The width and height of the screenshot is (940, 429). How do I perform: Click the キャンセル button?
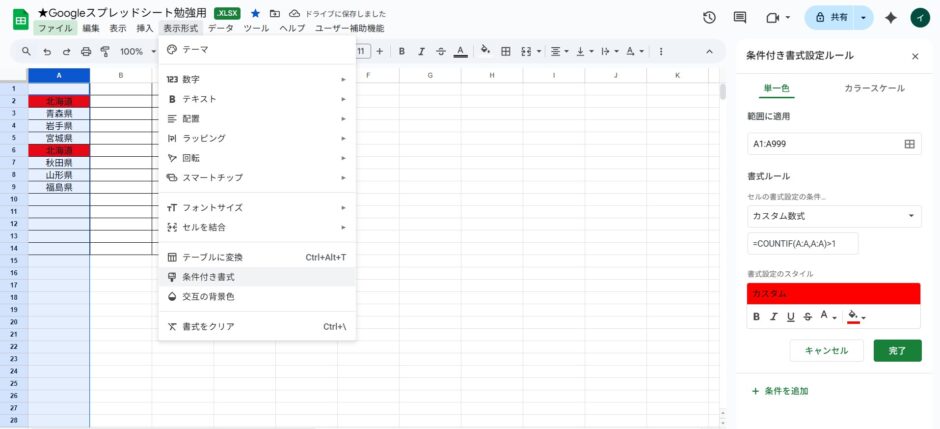(x=826, y=351)
